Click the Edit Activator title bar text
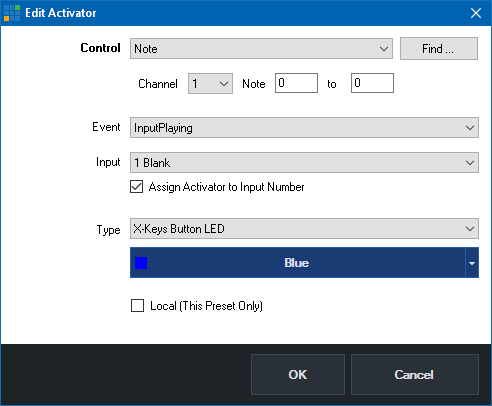 (x=61, y=13)
